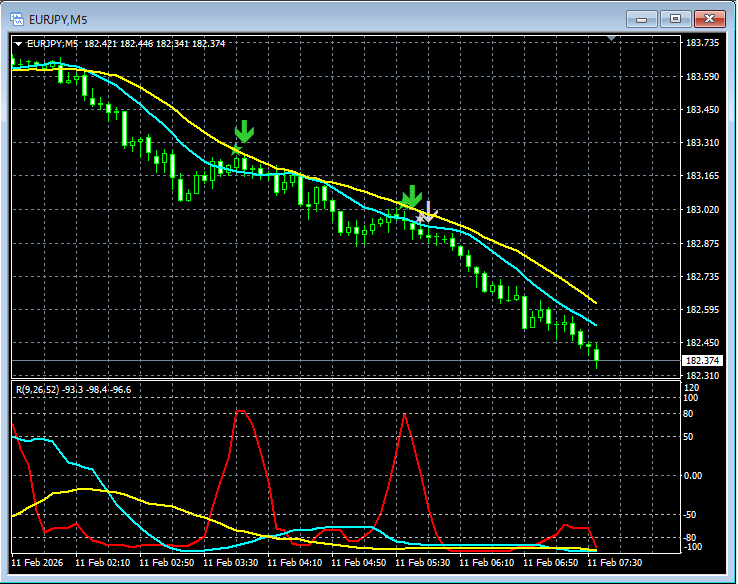Viewport: 738px width, 584px height.
Task: Click the 11 Feb 03:30 time label
Action: 233,563
